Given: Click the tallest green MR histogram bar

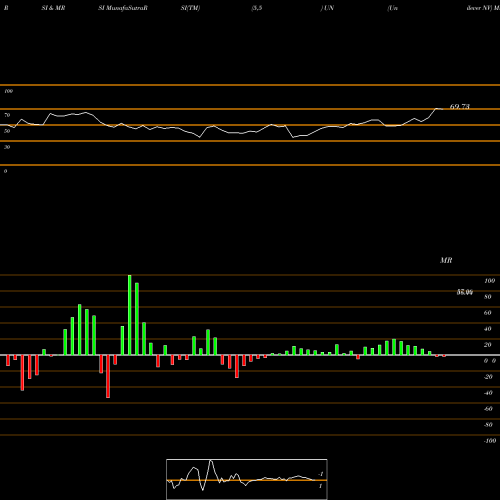Looking at the screenshot, I should click(130, 315).
